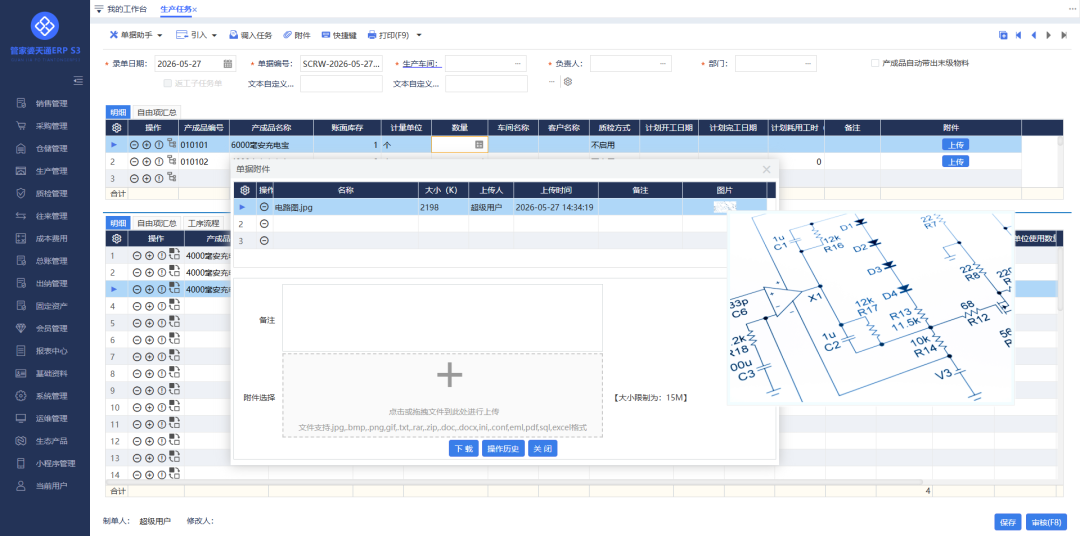The image size is (1080, 536).
Task: Open upper 自由项汇总 tab
Action: point(156,112)
